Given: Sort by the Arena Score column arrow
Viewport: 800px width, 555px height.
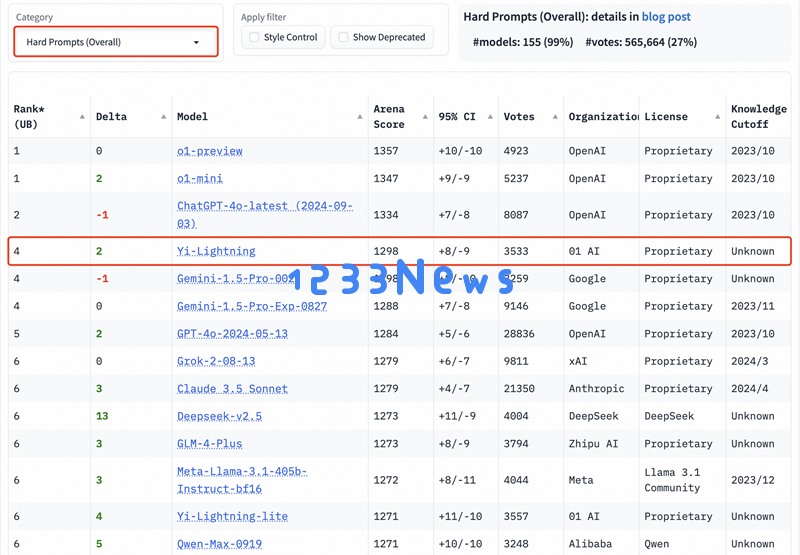Looking at the screenshot, I should (x=425, y=117).
